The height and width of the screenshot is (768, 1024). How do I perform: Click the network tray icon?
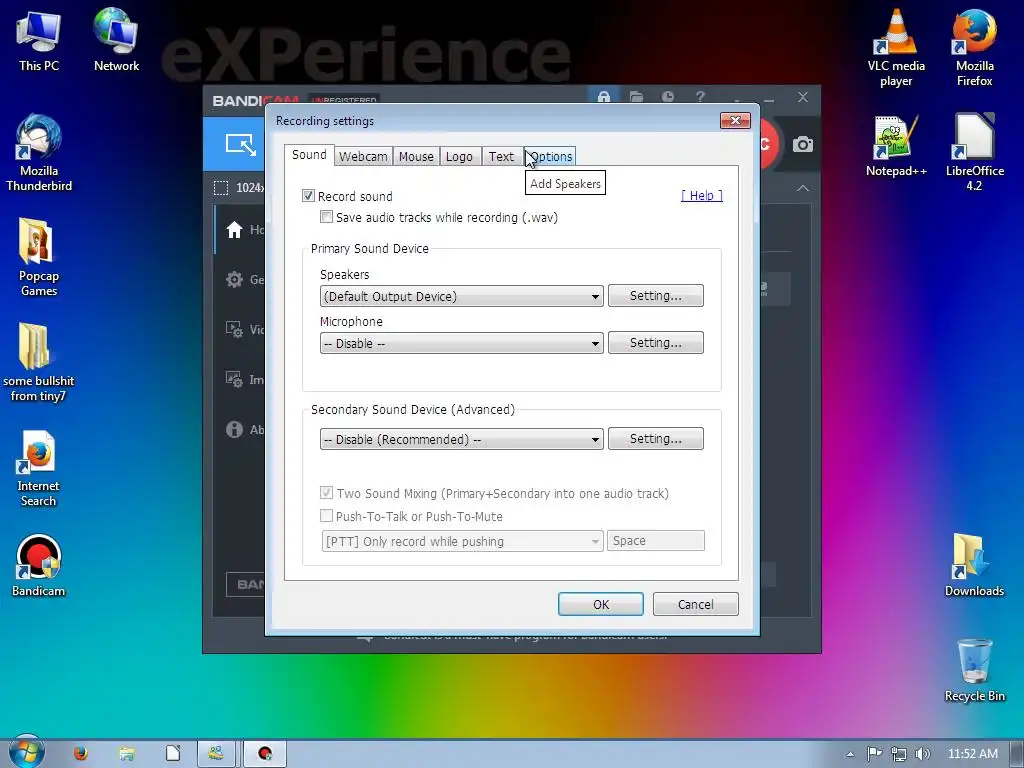899,754
